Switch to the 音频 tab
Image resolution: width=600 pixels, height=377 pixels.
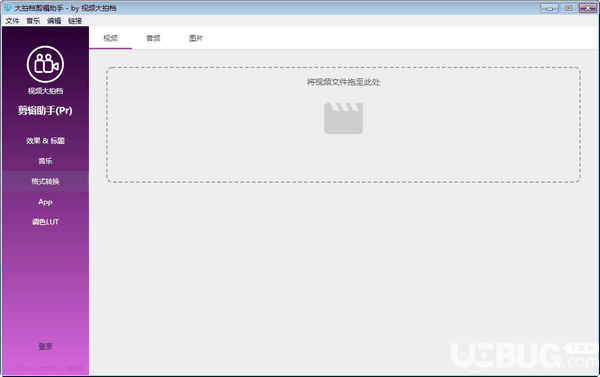tap(153, 38)
